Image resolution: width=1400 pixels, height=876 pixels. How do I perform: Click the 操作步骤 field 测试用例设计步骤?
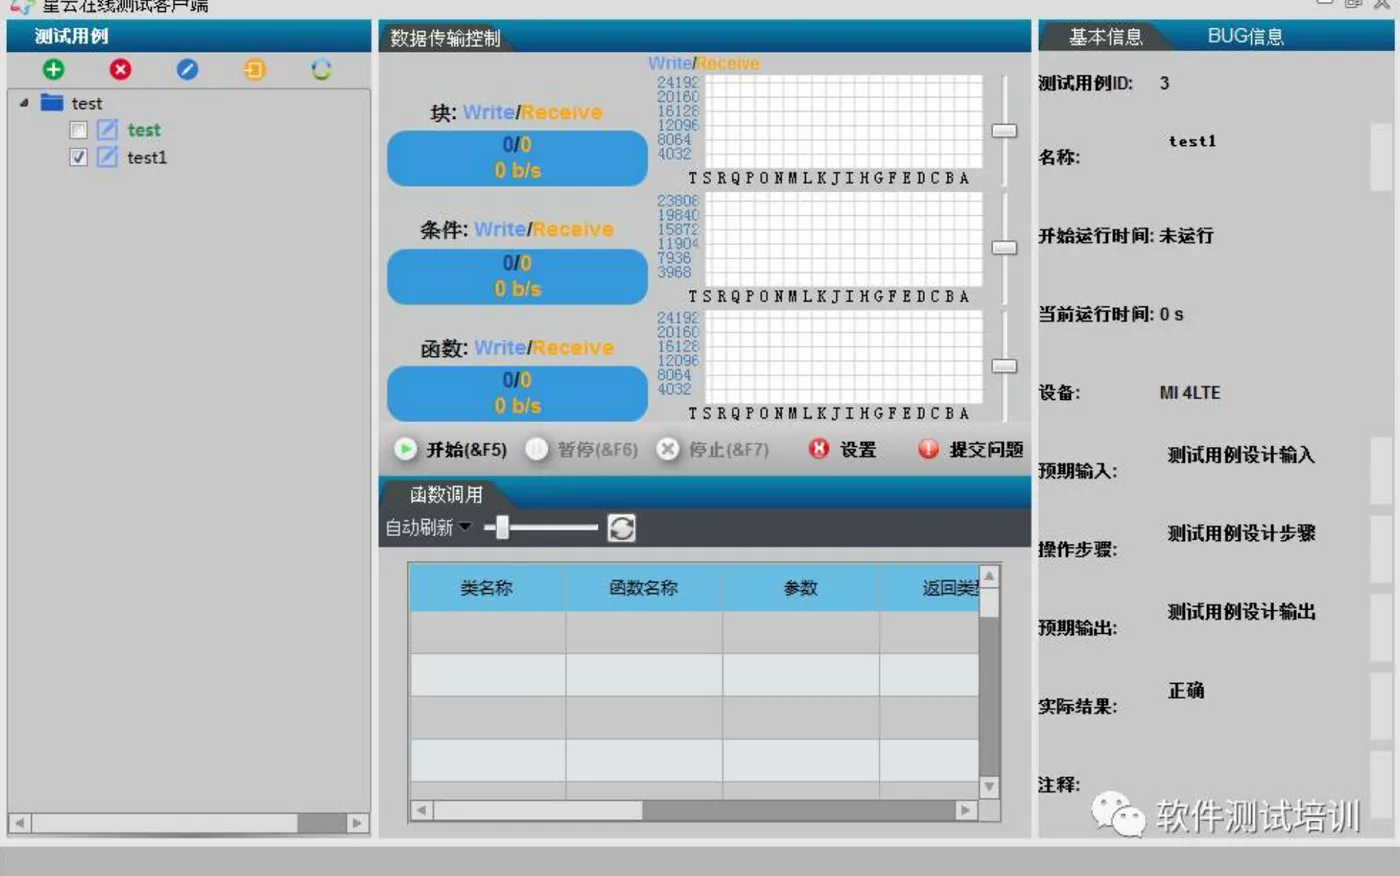coord(1241,533)
